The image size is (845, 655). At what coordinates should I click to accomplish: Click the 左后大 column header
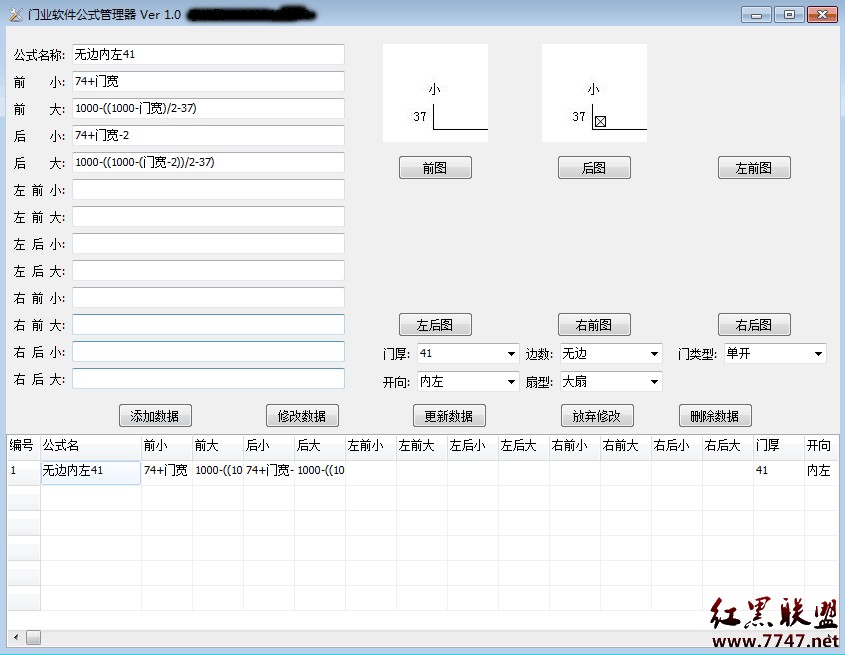tap(524, 446)
